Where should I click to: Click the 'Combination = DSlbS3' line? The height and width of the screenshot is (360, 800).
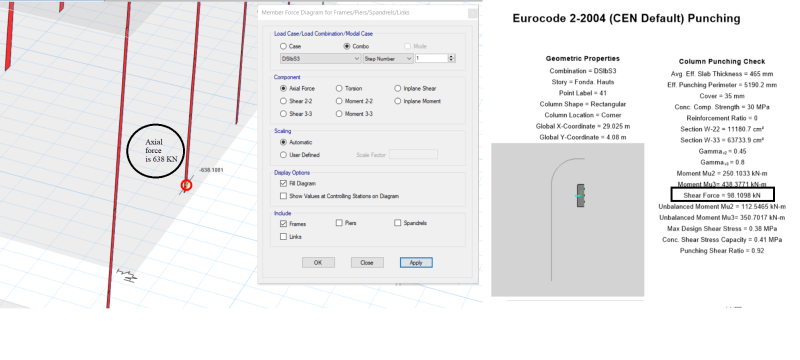pos(583,71)
